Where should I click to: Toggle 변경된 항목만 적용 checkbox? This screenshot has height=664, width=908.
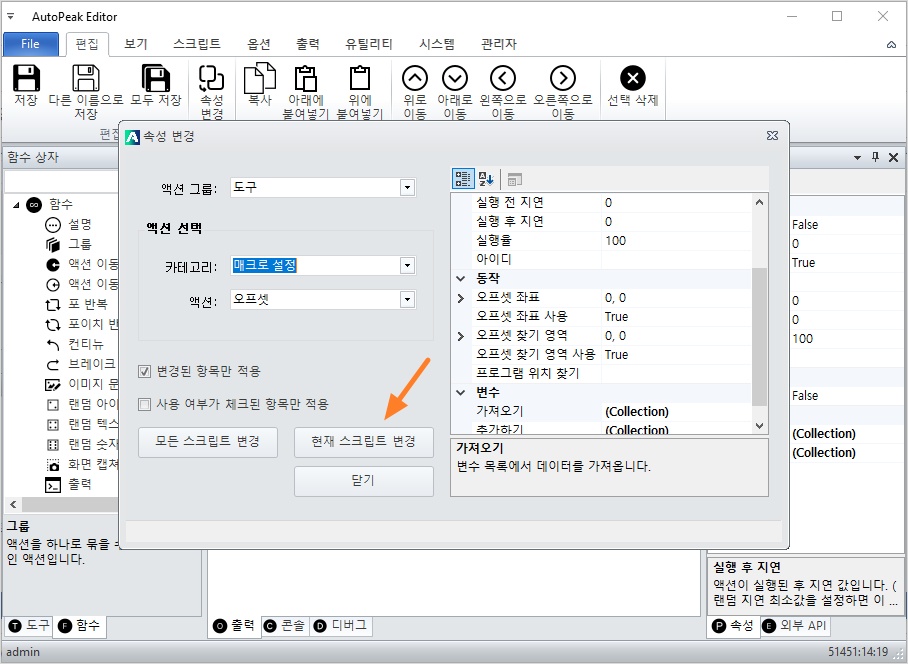[x=144, y=371]
